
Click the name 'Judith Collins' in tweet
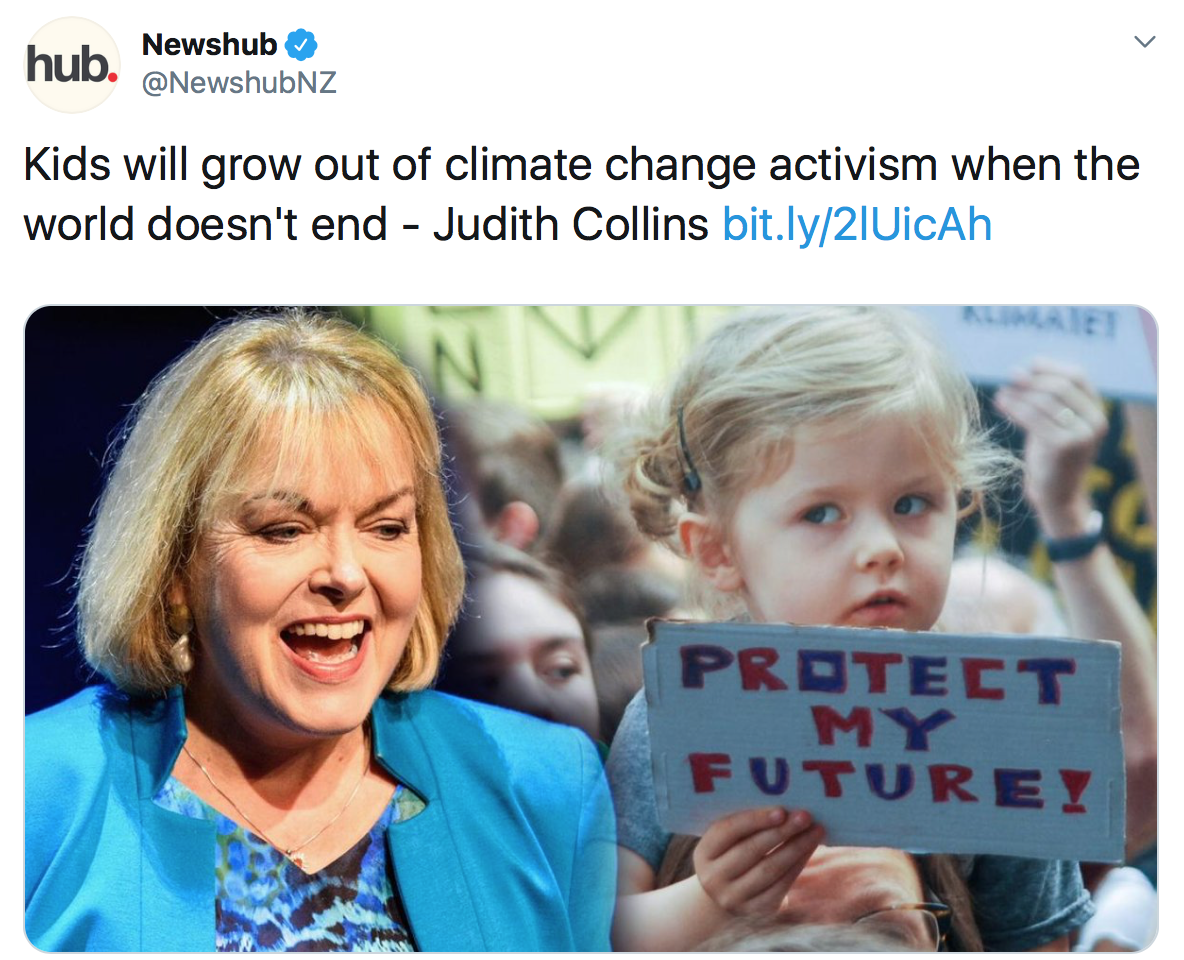pos(571,224)
